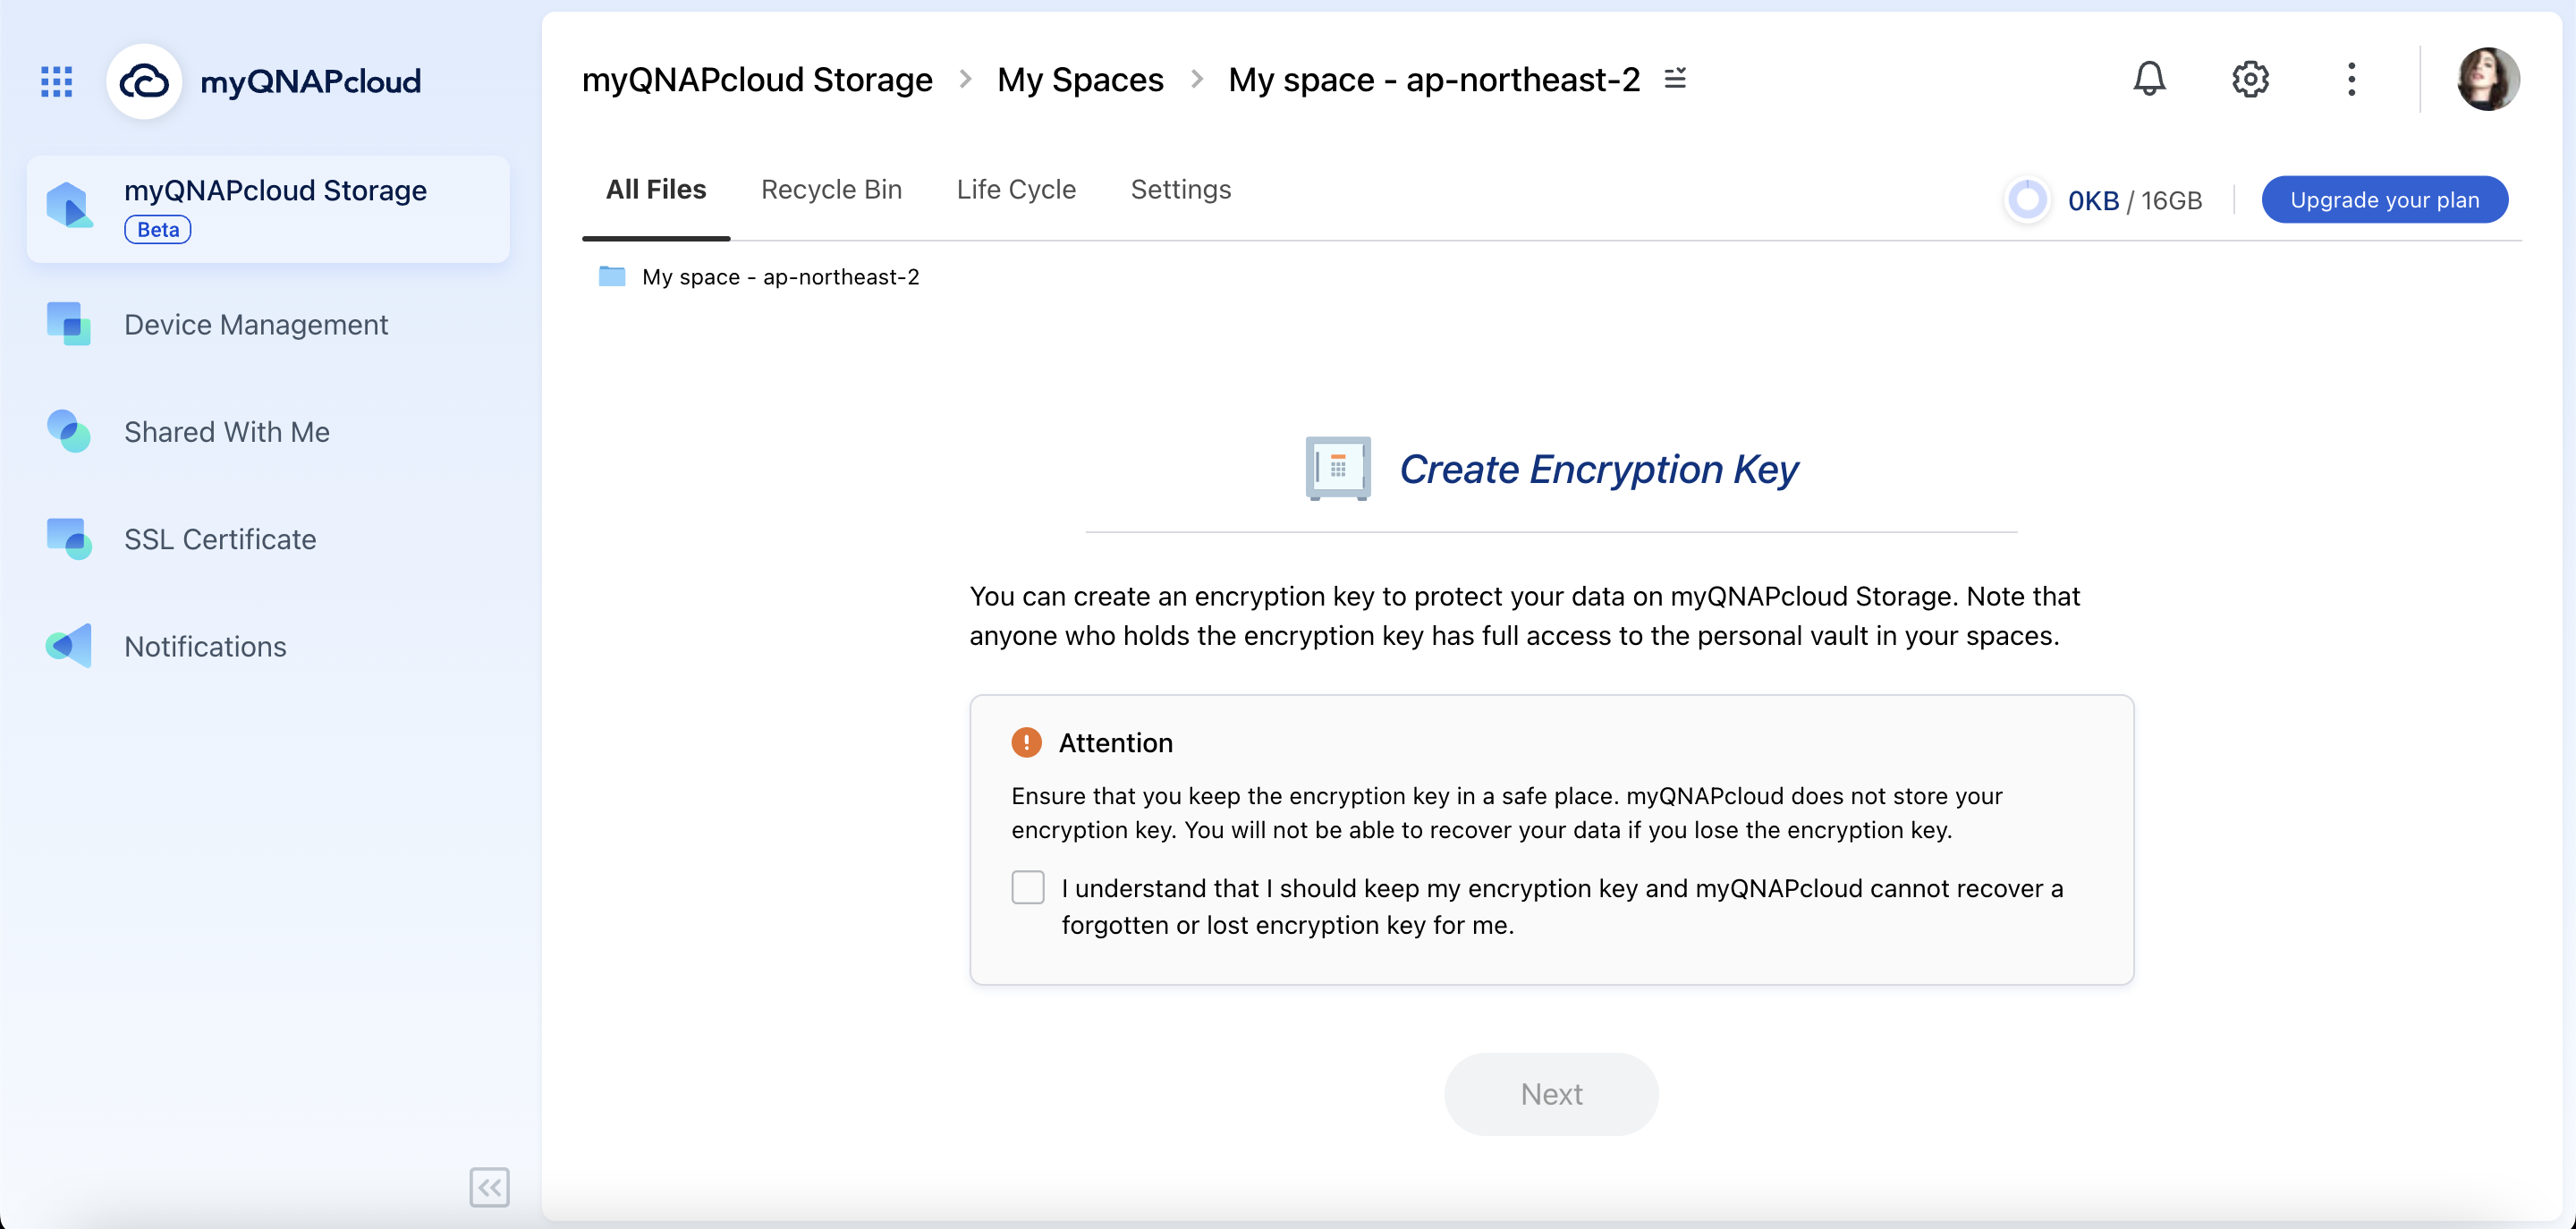Screen dimensions: 2576x1229
Task: Open the space list dropdown beside ap-northeast-2
Action: point(1675,78)
